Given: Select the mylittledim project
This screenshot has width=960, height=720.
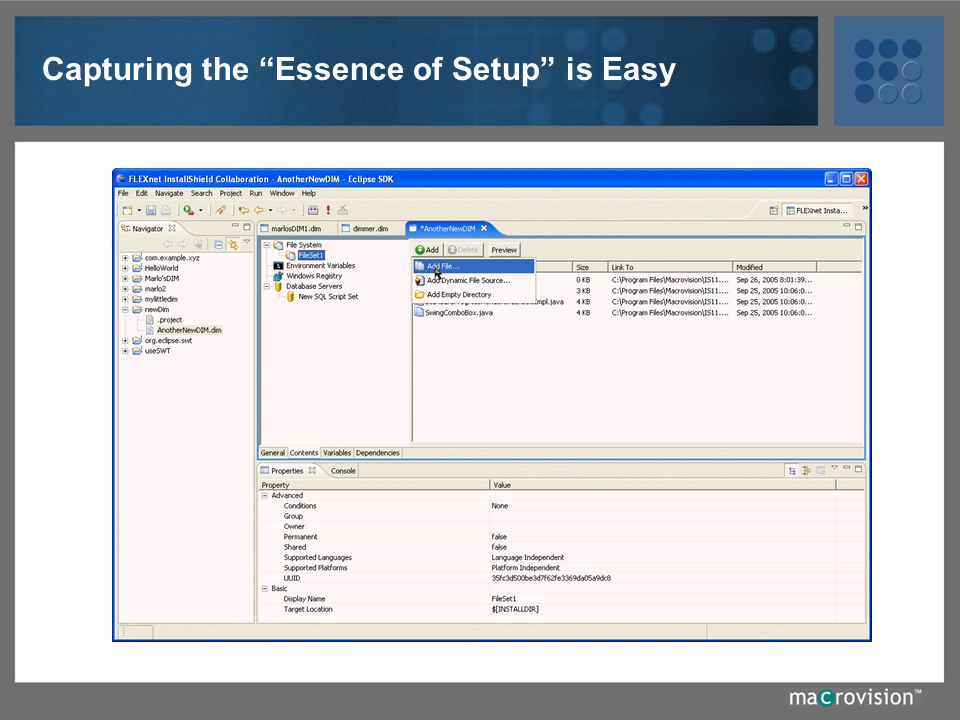Looking at the screenshot, I should point(155,299).
